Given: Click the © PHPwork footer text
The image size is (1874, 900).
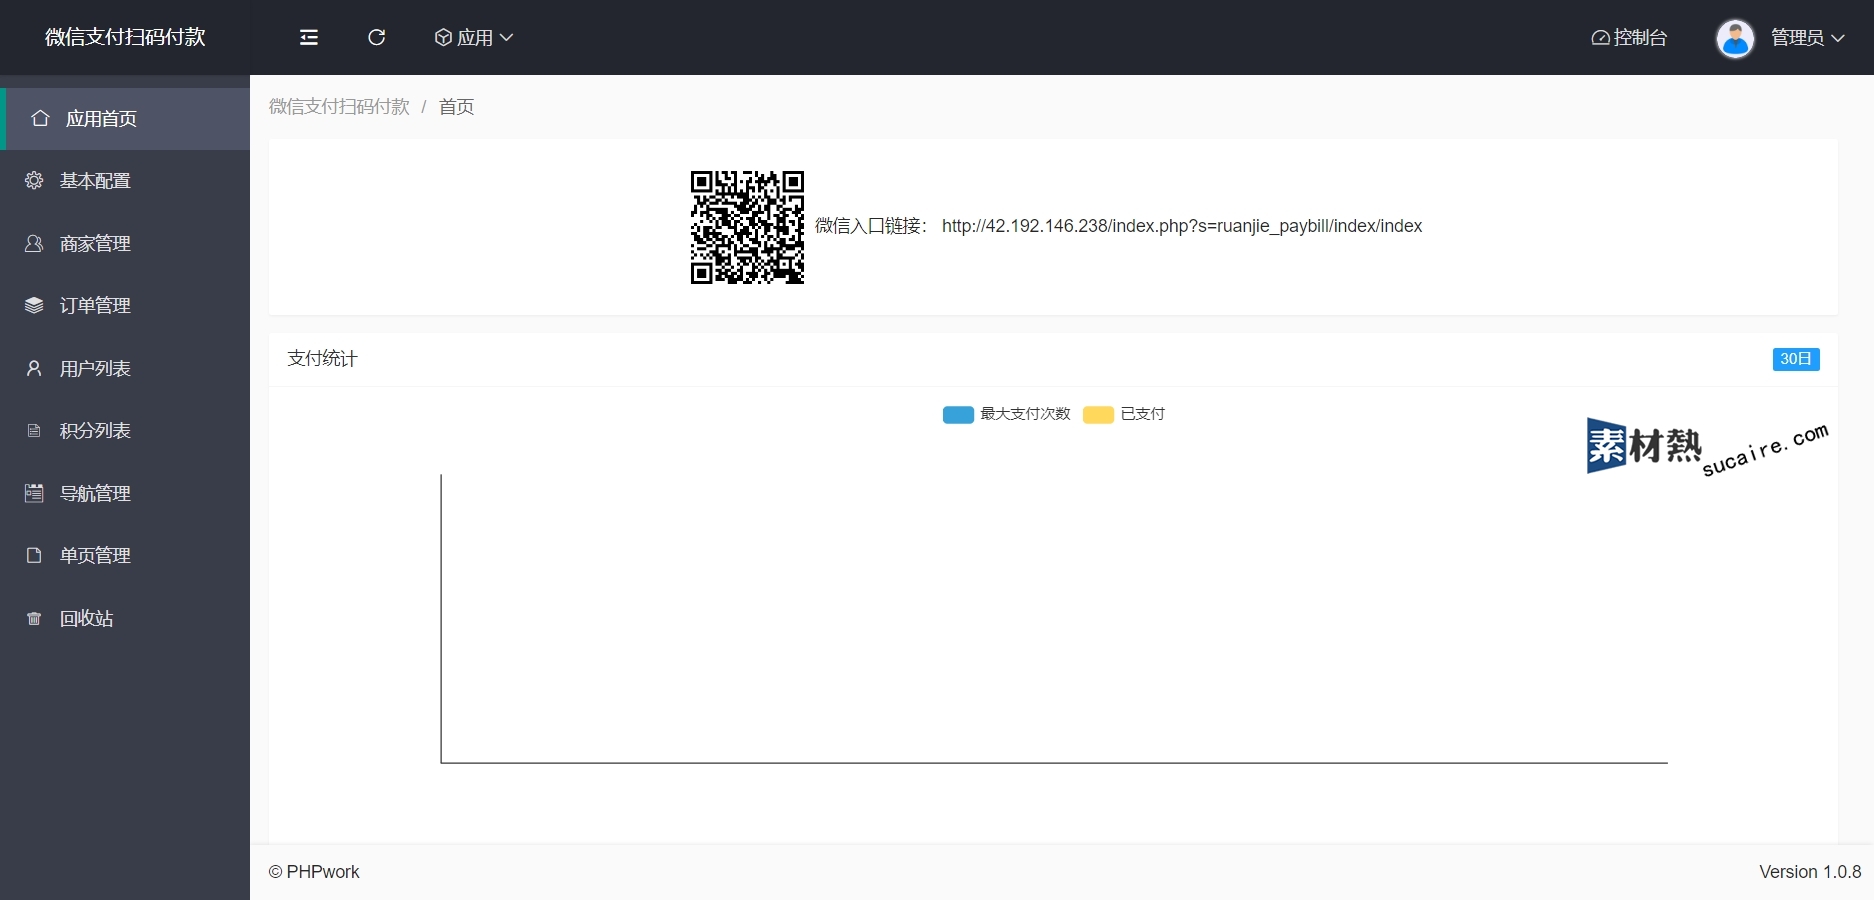Looking at the screenshot, I should (x=314, y=872).
